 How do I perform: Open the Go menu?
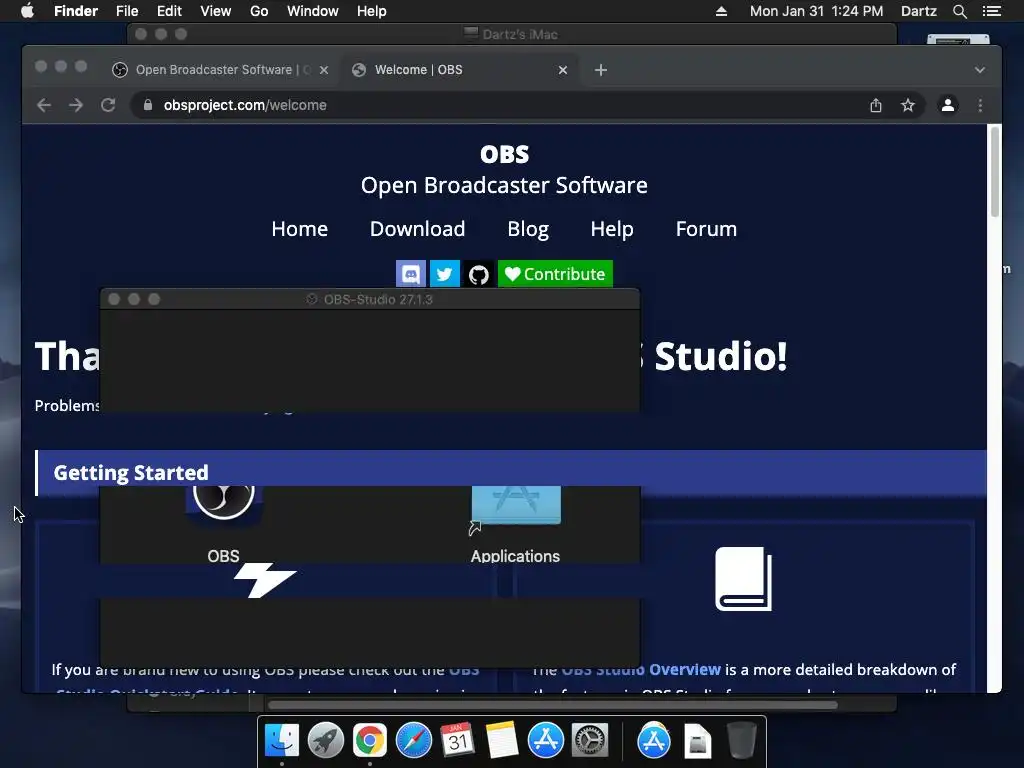[259, 11]
